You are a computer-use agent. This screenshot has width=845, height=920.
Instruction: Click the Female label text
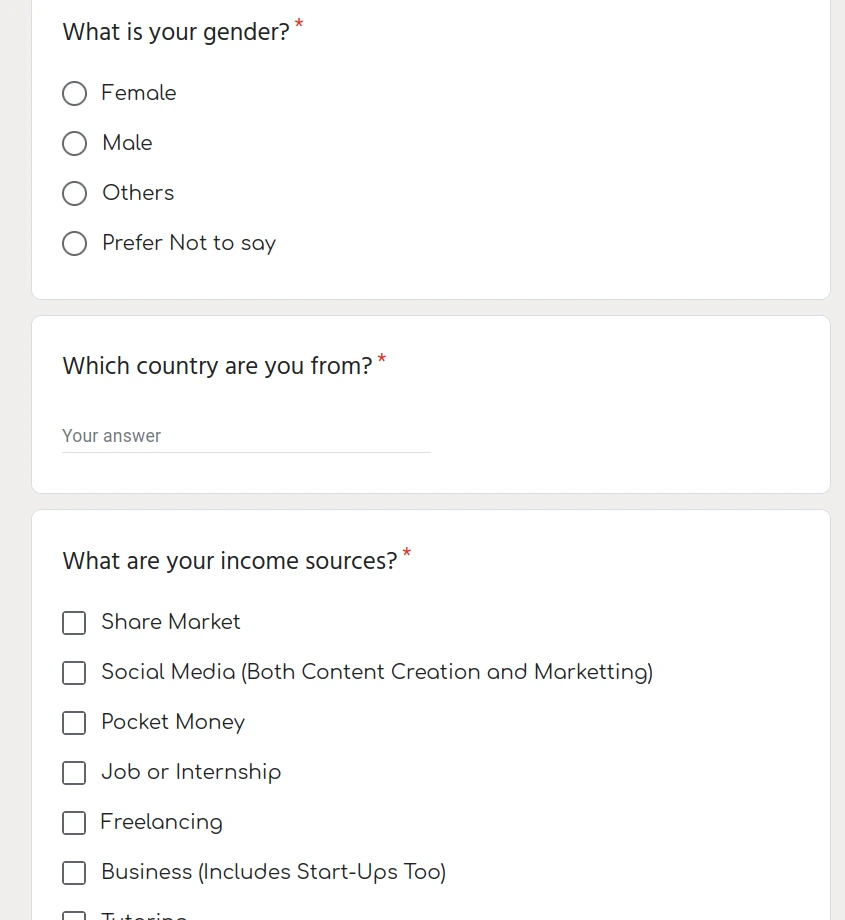(x=139, y=93)
